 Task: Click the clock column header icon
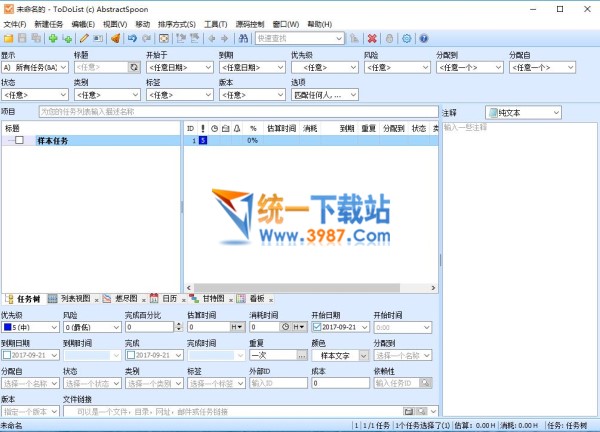214,129
